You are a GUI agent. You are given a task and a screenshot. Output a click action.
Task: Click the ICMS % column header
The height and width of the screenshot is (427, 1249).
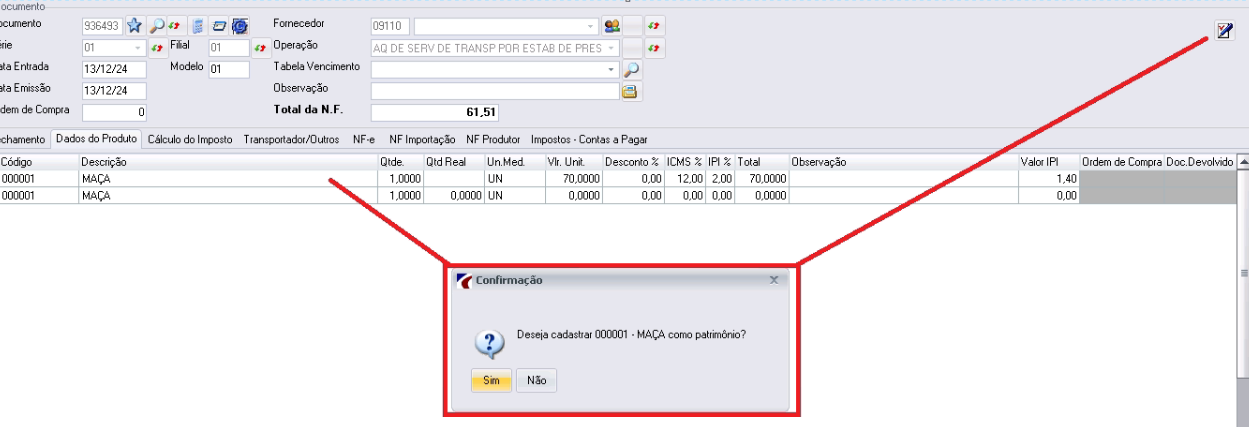[685, 161]
